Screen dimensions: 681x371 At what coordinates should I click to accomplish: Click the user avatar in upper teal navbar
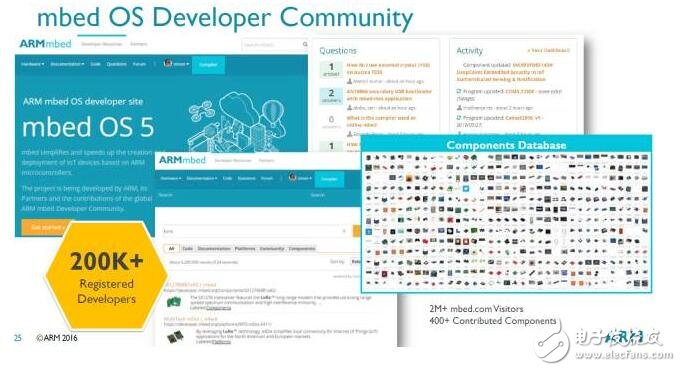(168, 64)
